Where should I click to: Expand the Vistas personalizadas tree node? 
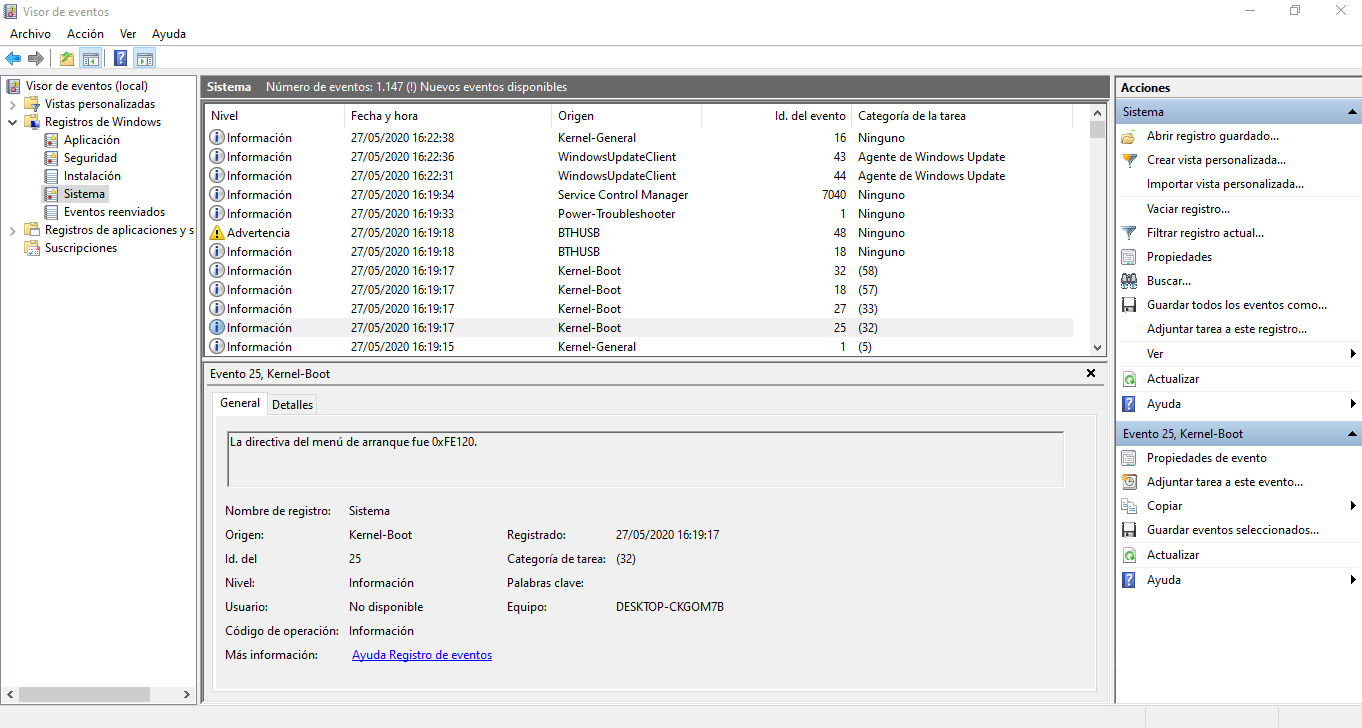pos(12,104)
